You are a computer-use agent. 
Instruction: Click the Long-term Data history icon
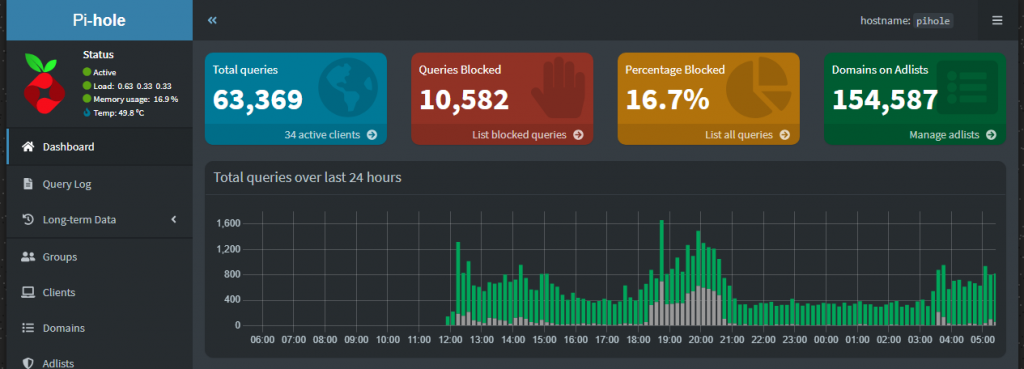click(27, 219)
